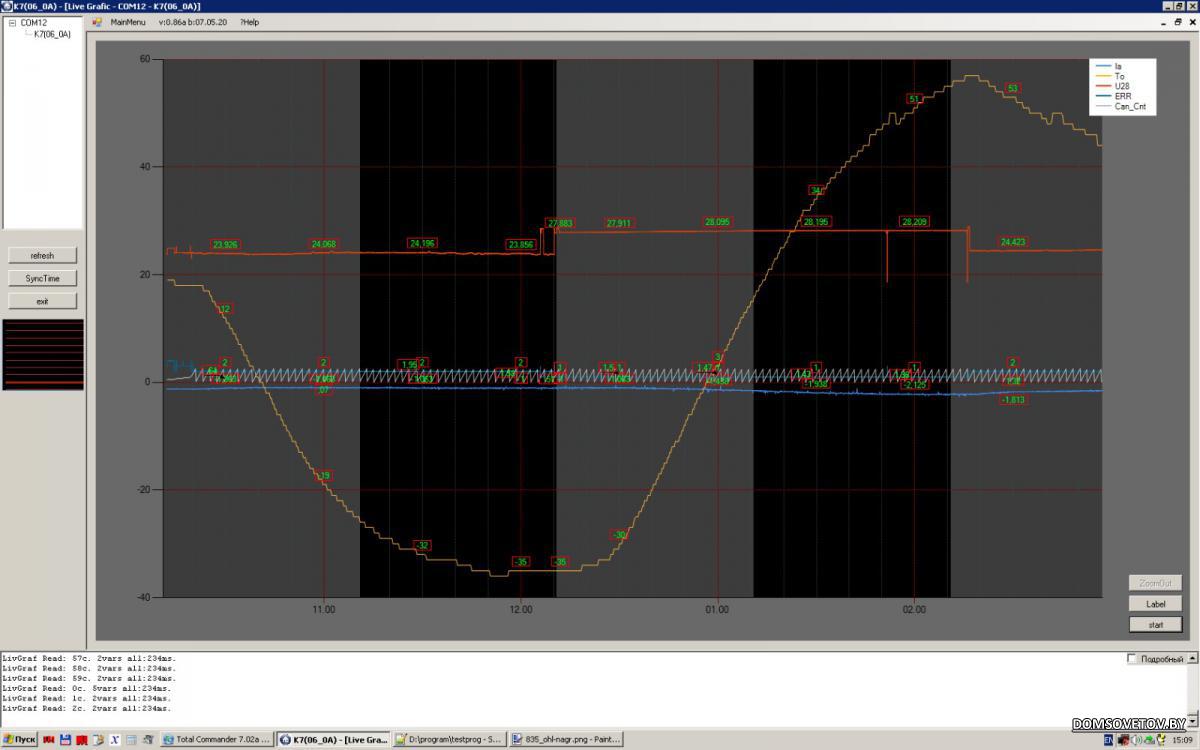Image resolution: width=1200 pixels, height=750 pixels.
Task: Click the log scrollbar down arrow
Action: (x=1193, y=722)
